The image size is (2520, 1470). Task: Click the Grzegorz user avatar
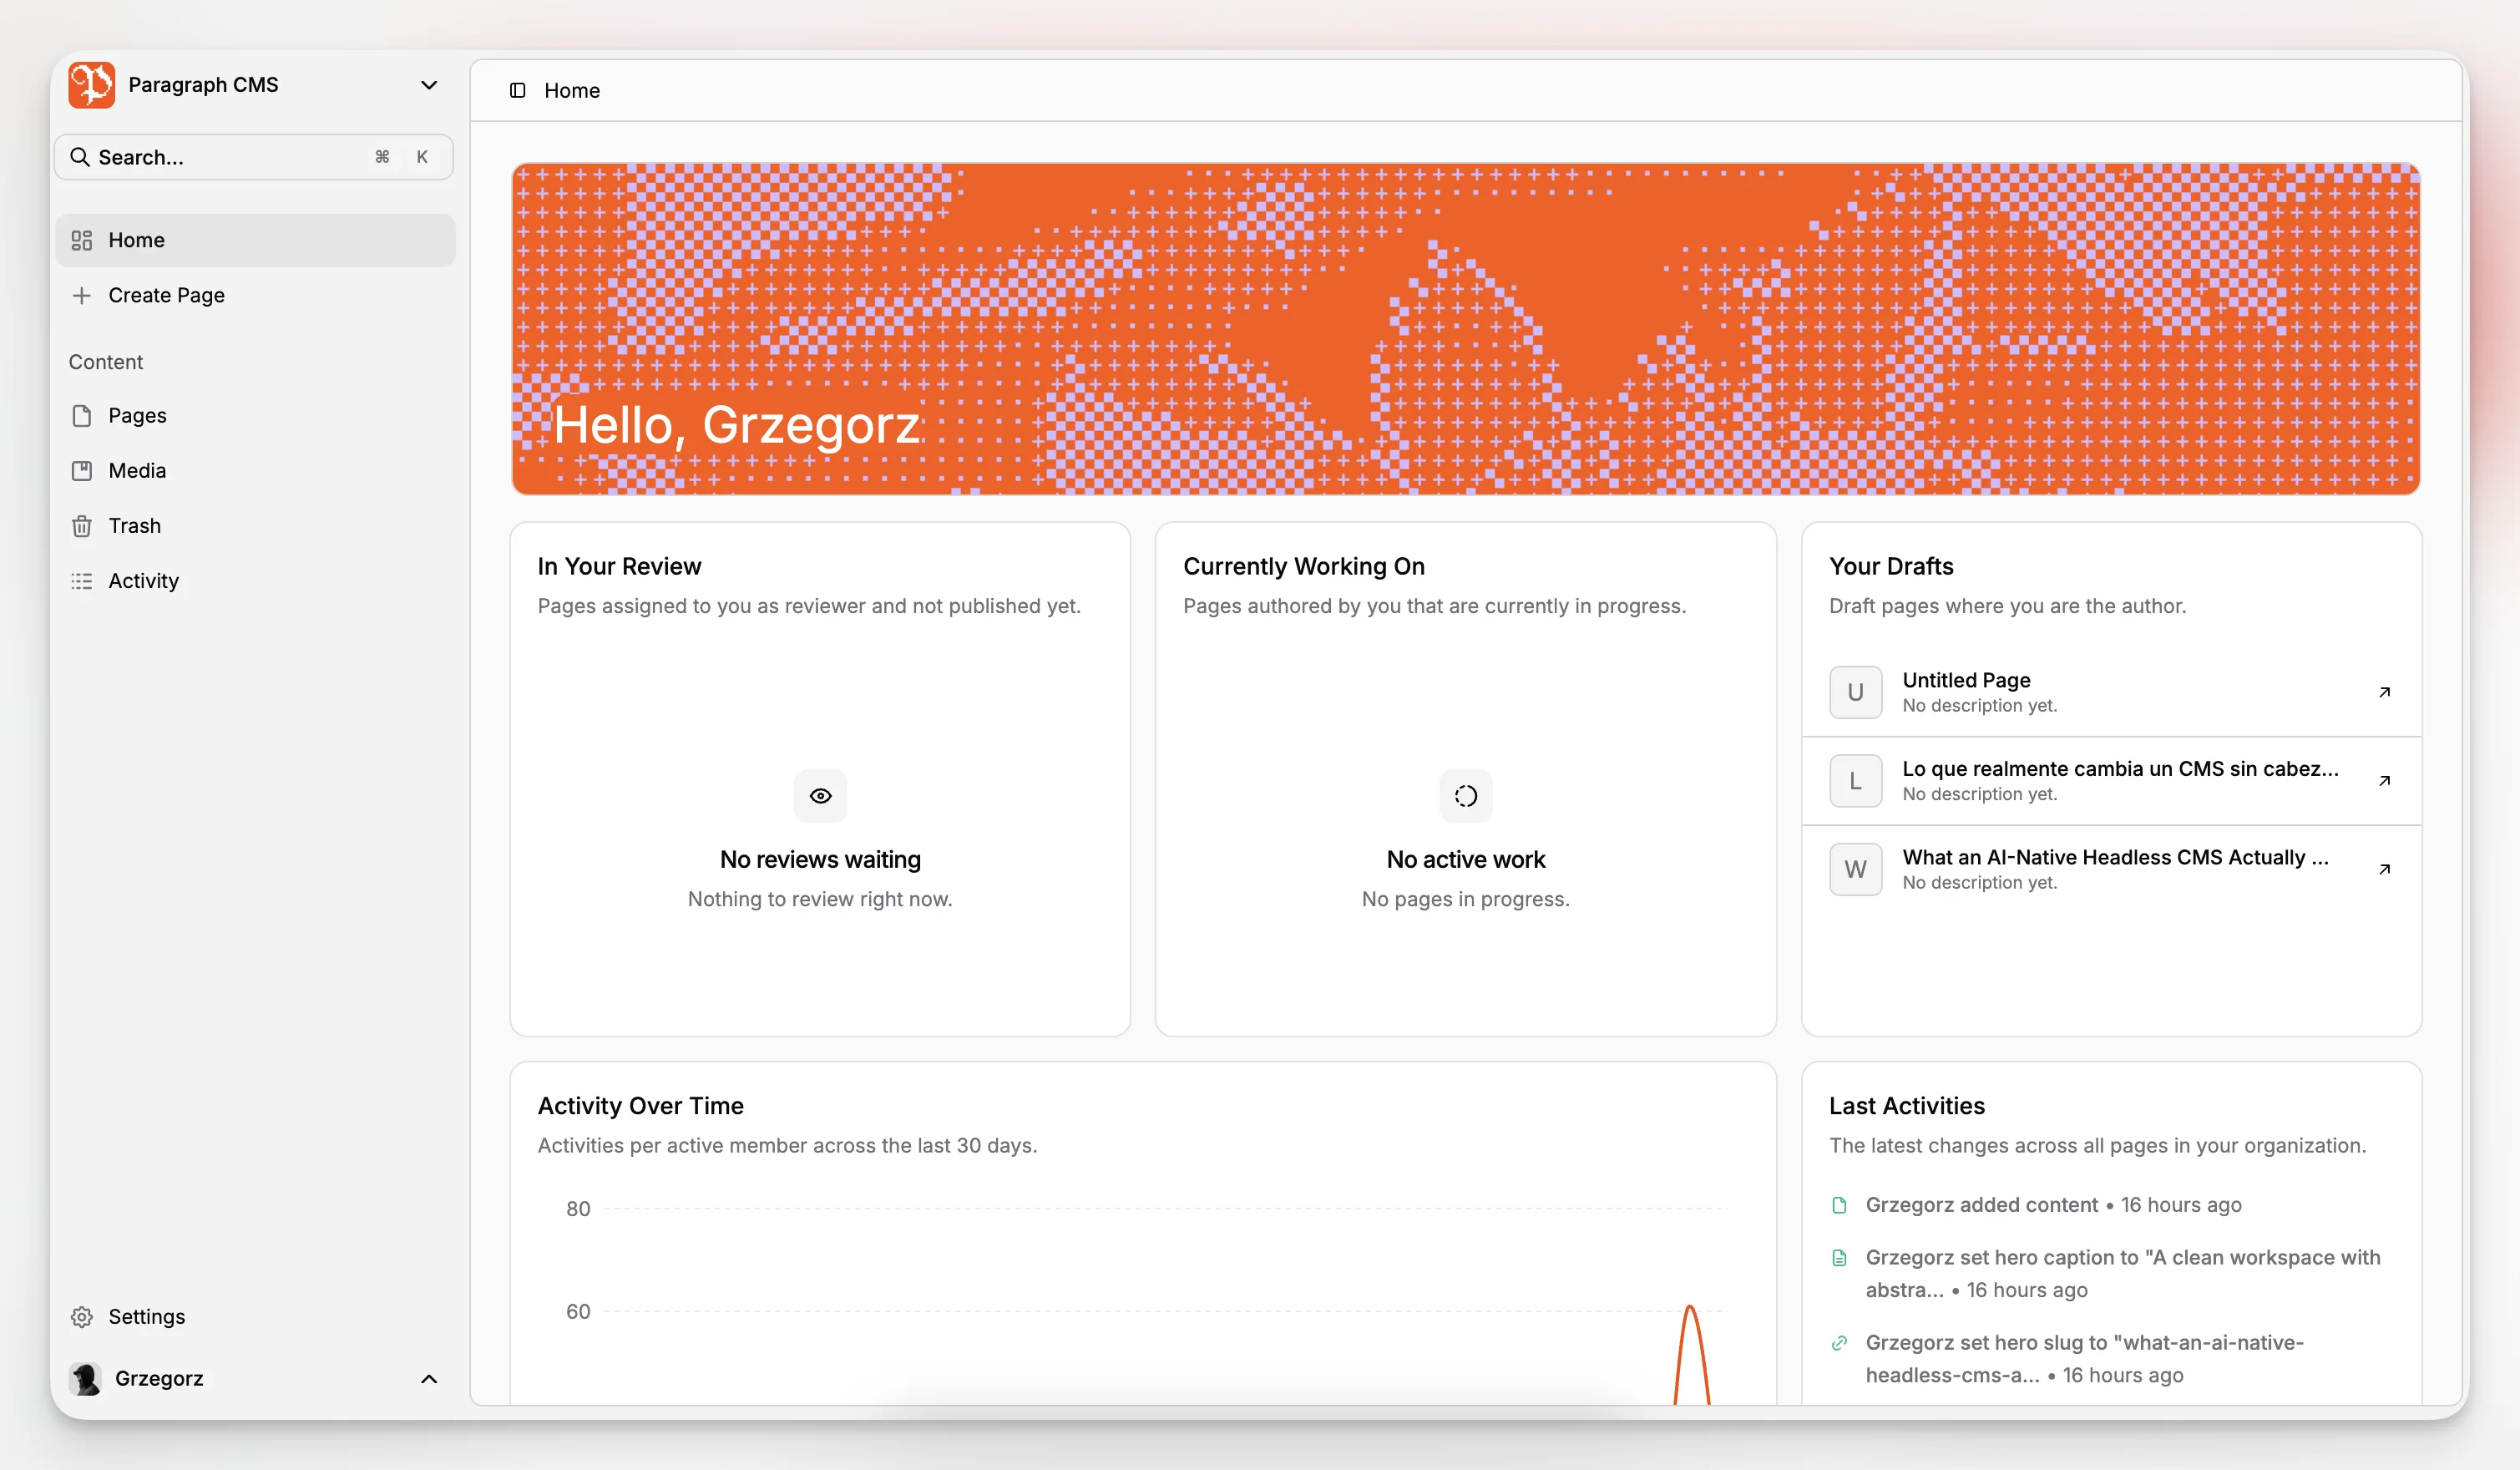(x=86, y=1378)
